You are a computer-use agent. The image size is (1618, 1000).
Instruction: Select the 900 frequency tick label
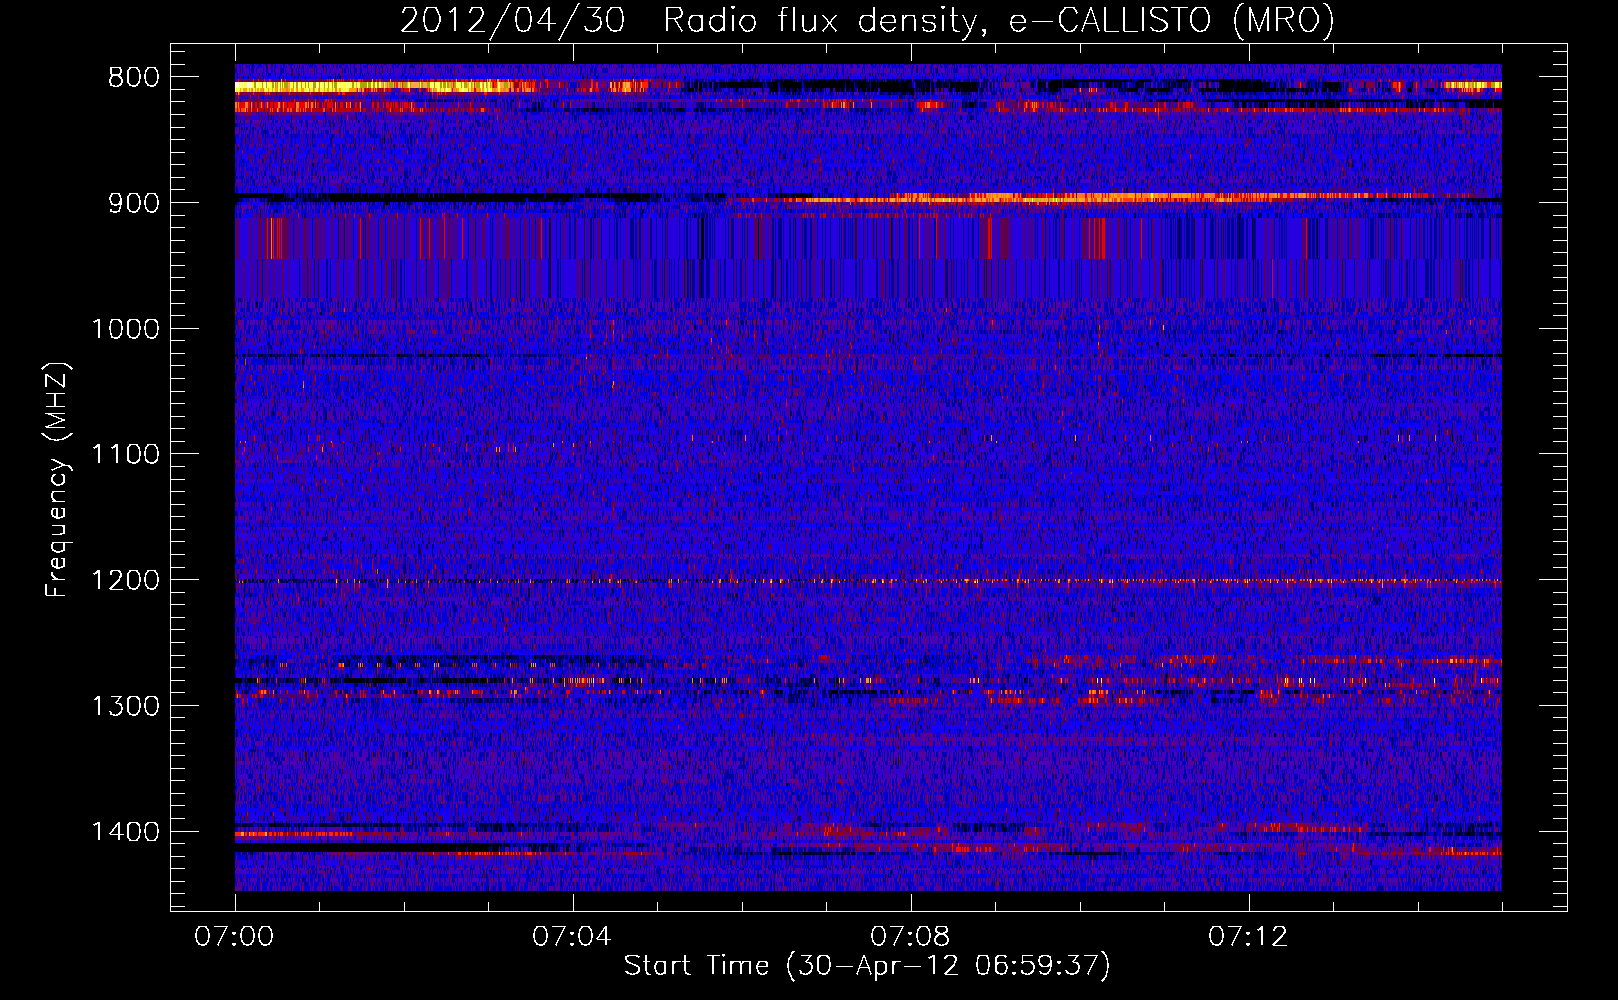click(x=134, y=203)
